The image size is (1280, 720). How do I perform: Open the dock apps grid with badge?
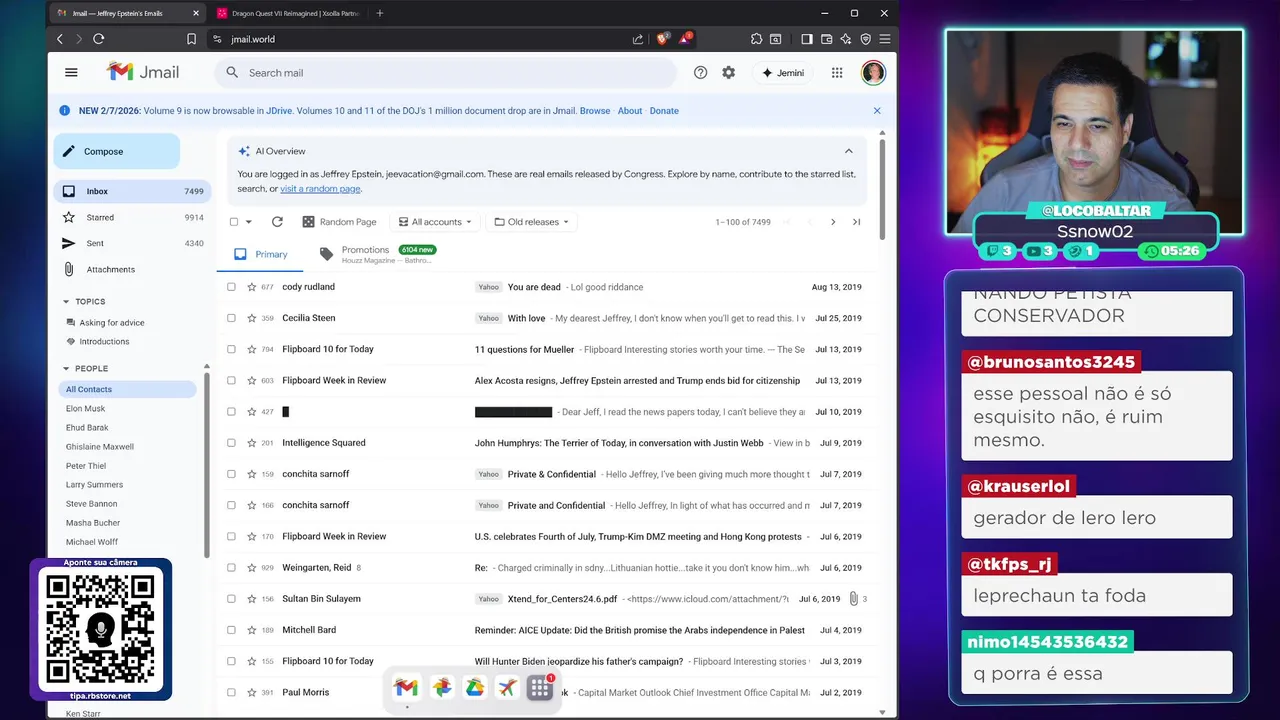pos(540,687)
